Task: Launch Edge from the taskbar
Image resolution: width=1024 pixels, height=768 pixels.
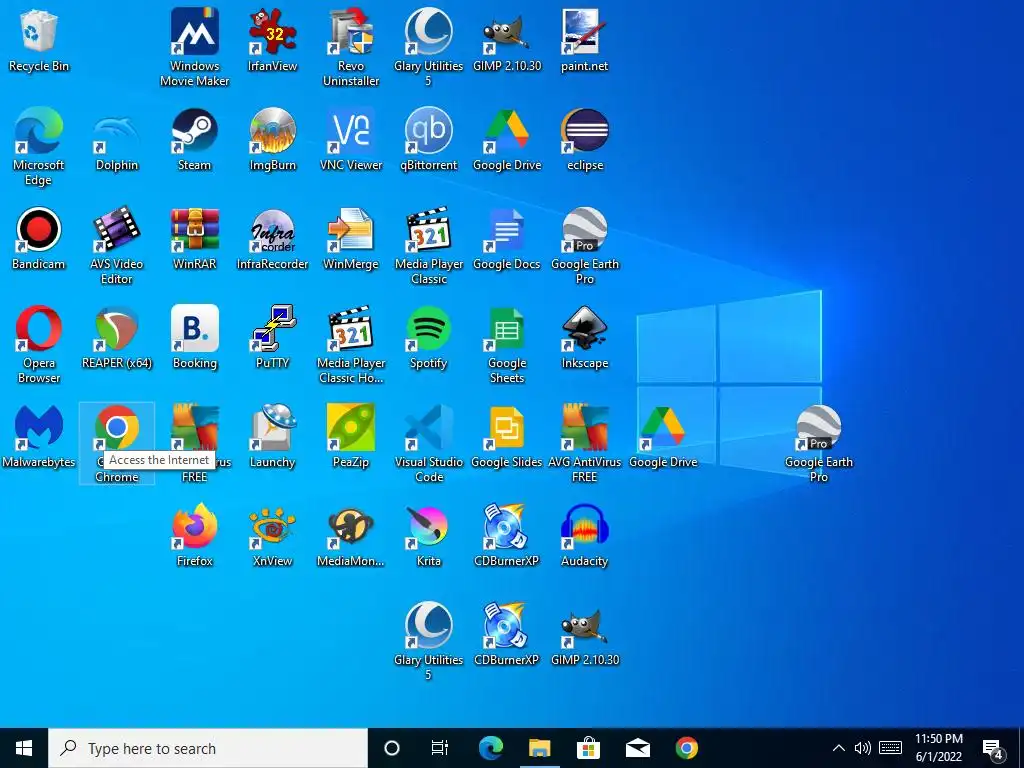Action: click(491, 748)
